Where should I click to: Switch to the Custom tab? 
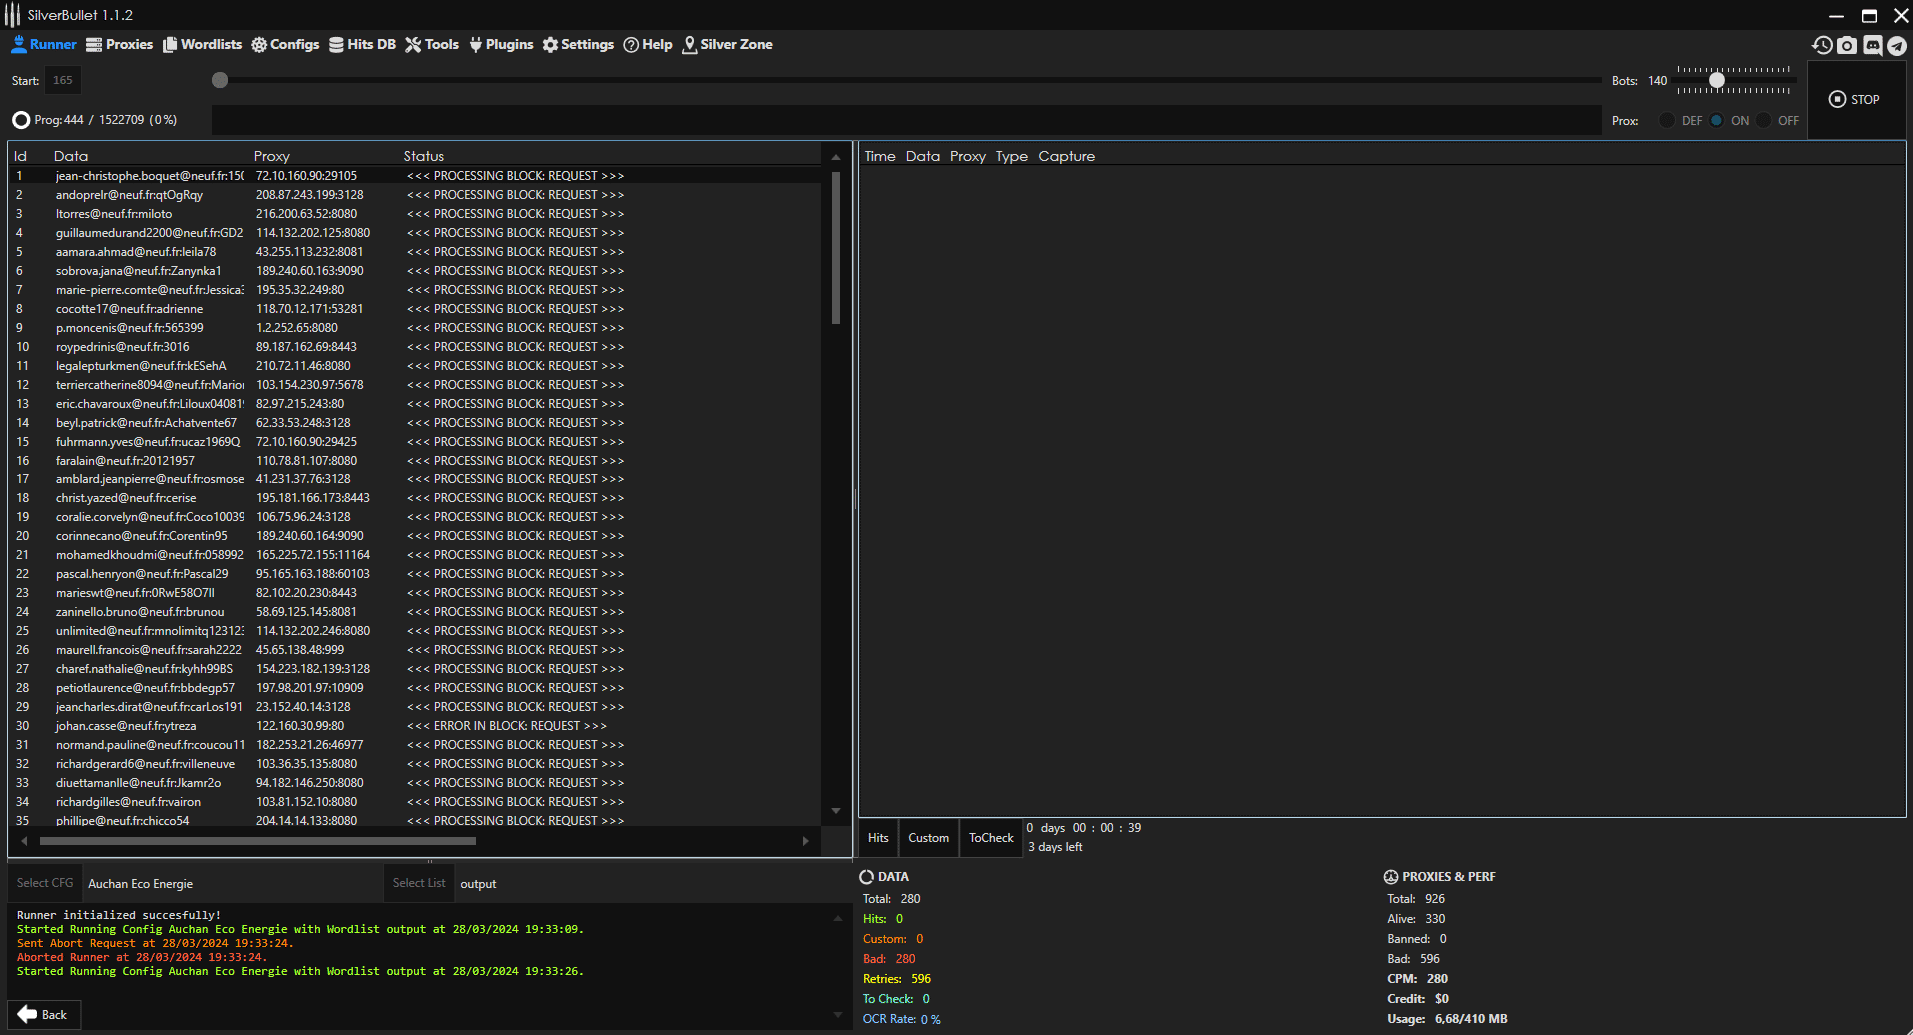coord(928,838)
